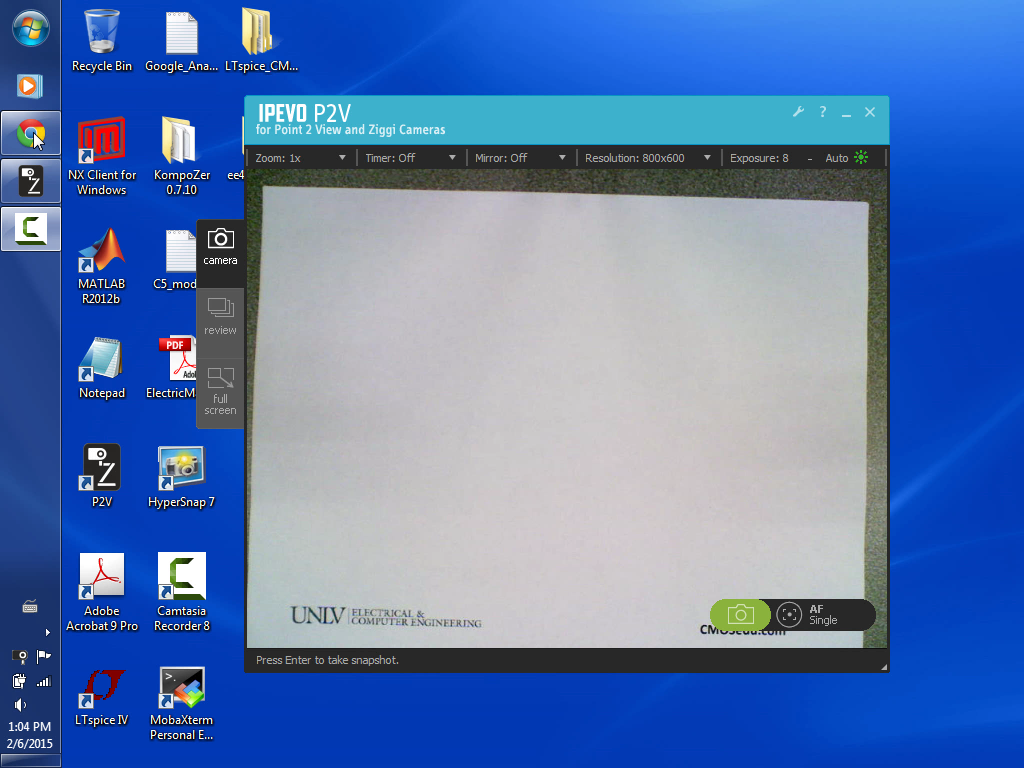Open volume speaker tray icon
This screenshot has height=768, width=1024.
(x=20, y=705)
